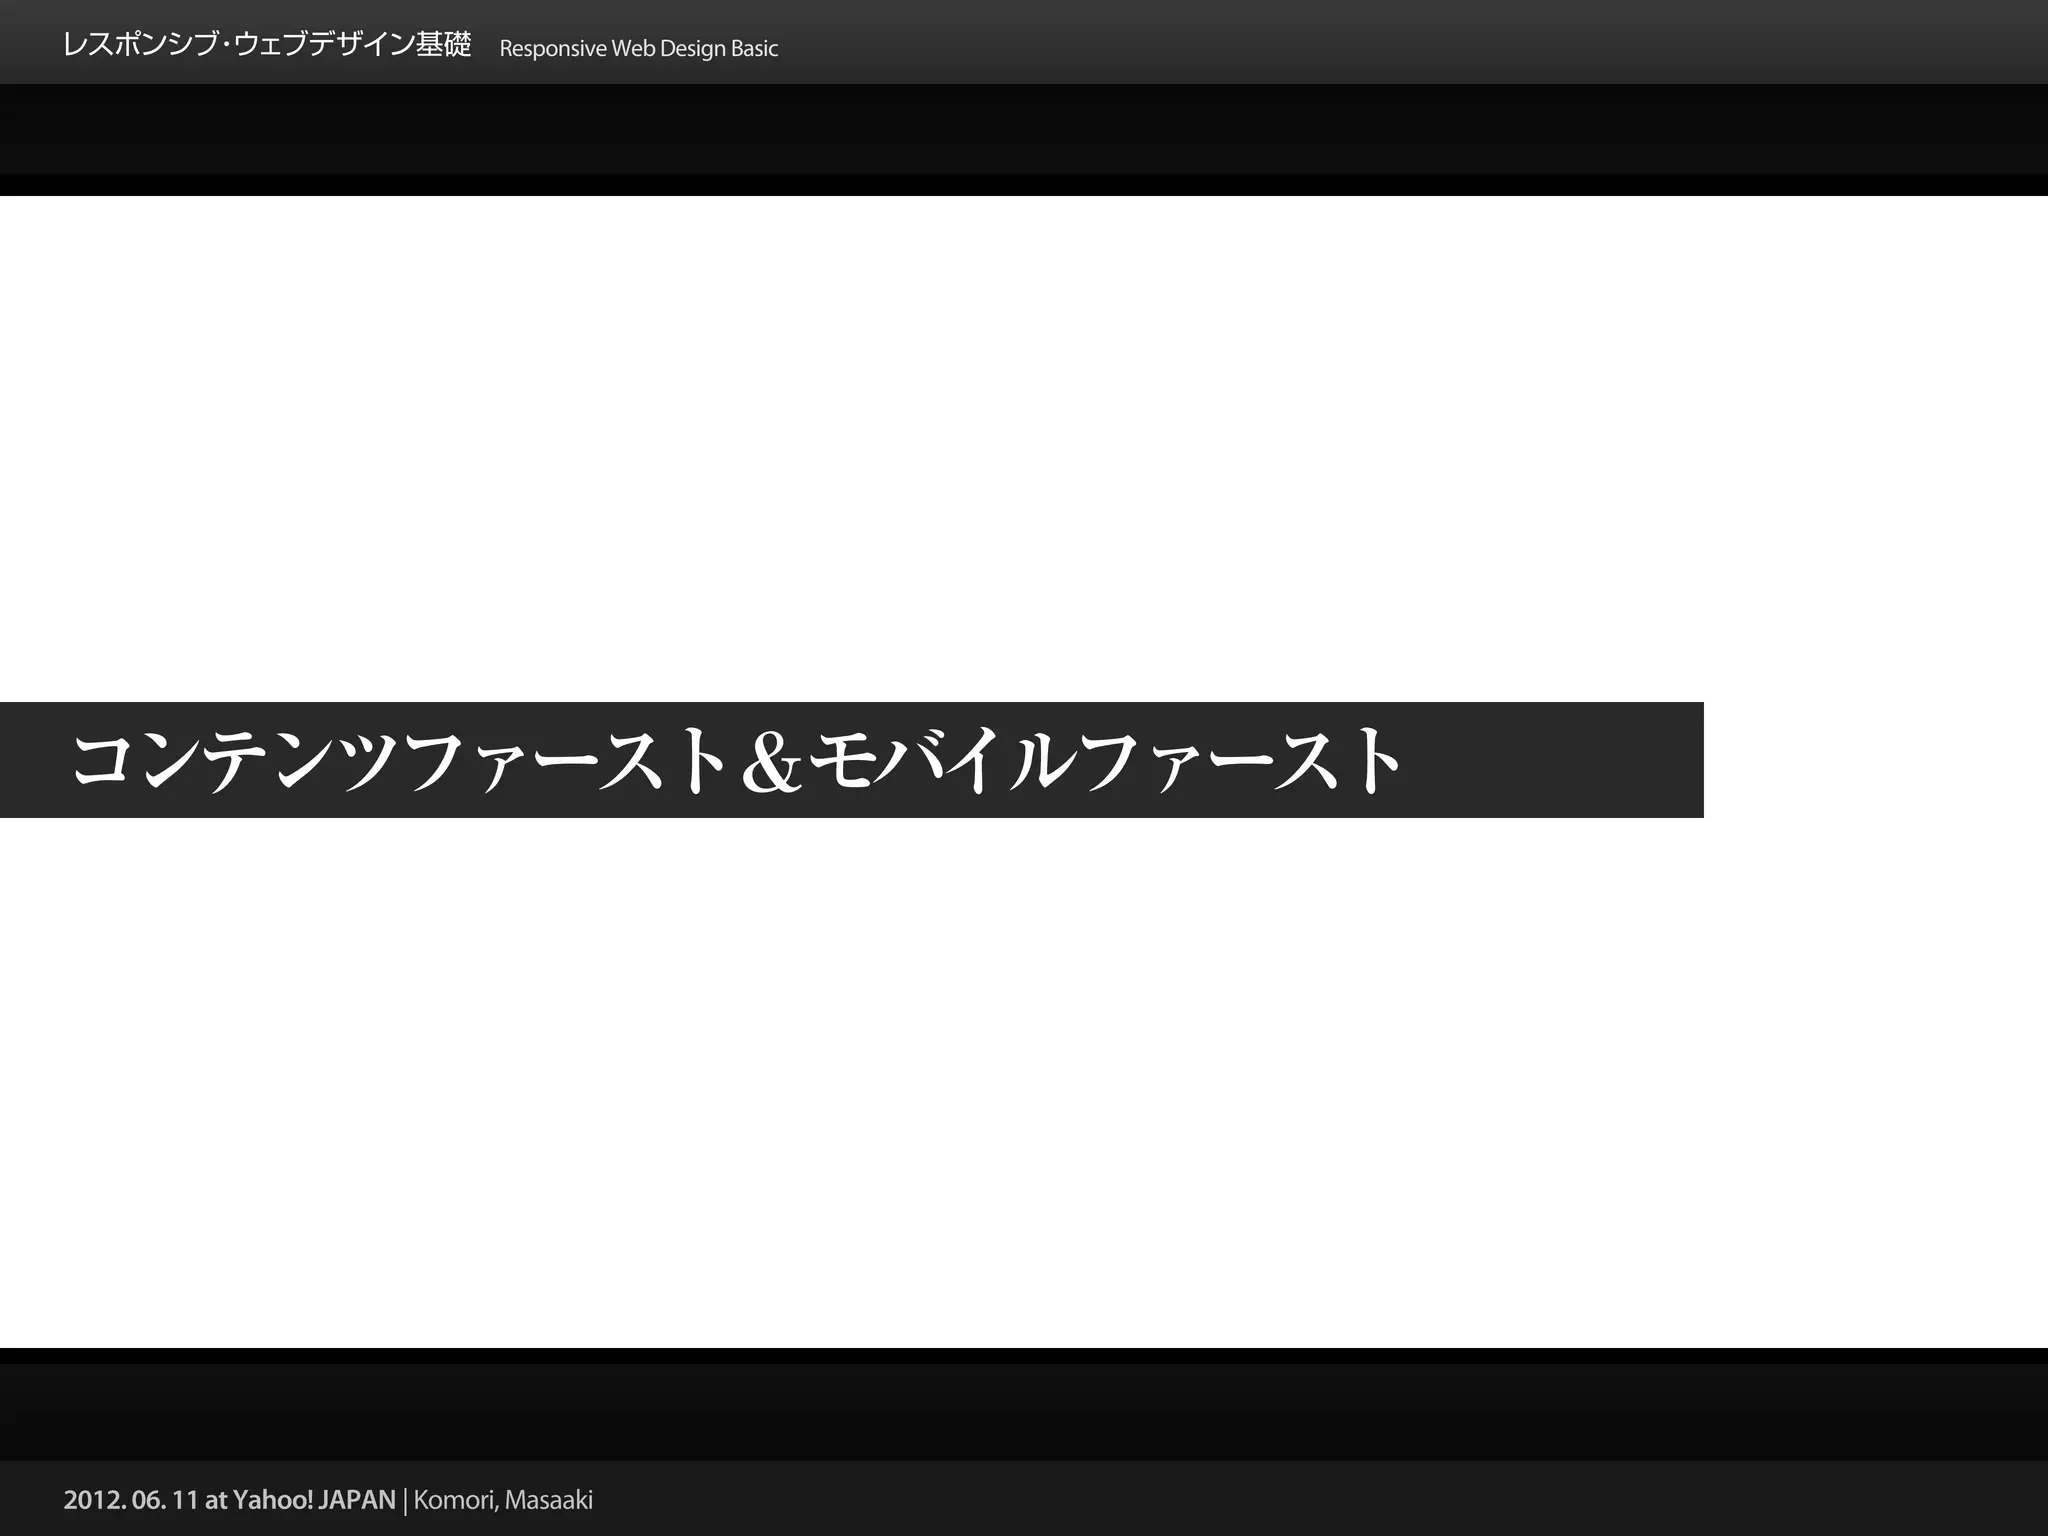Screen dimensions: 2048x1536
Task: Click the 'Responsive Web Design Basic' subtitle
Action: point(638,48)
